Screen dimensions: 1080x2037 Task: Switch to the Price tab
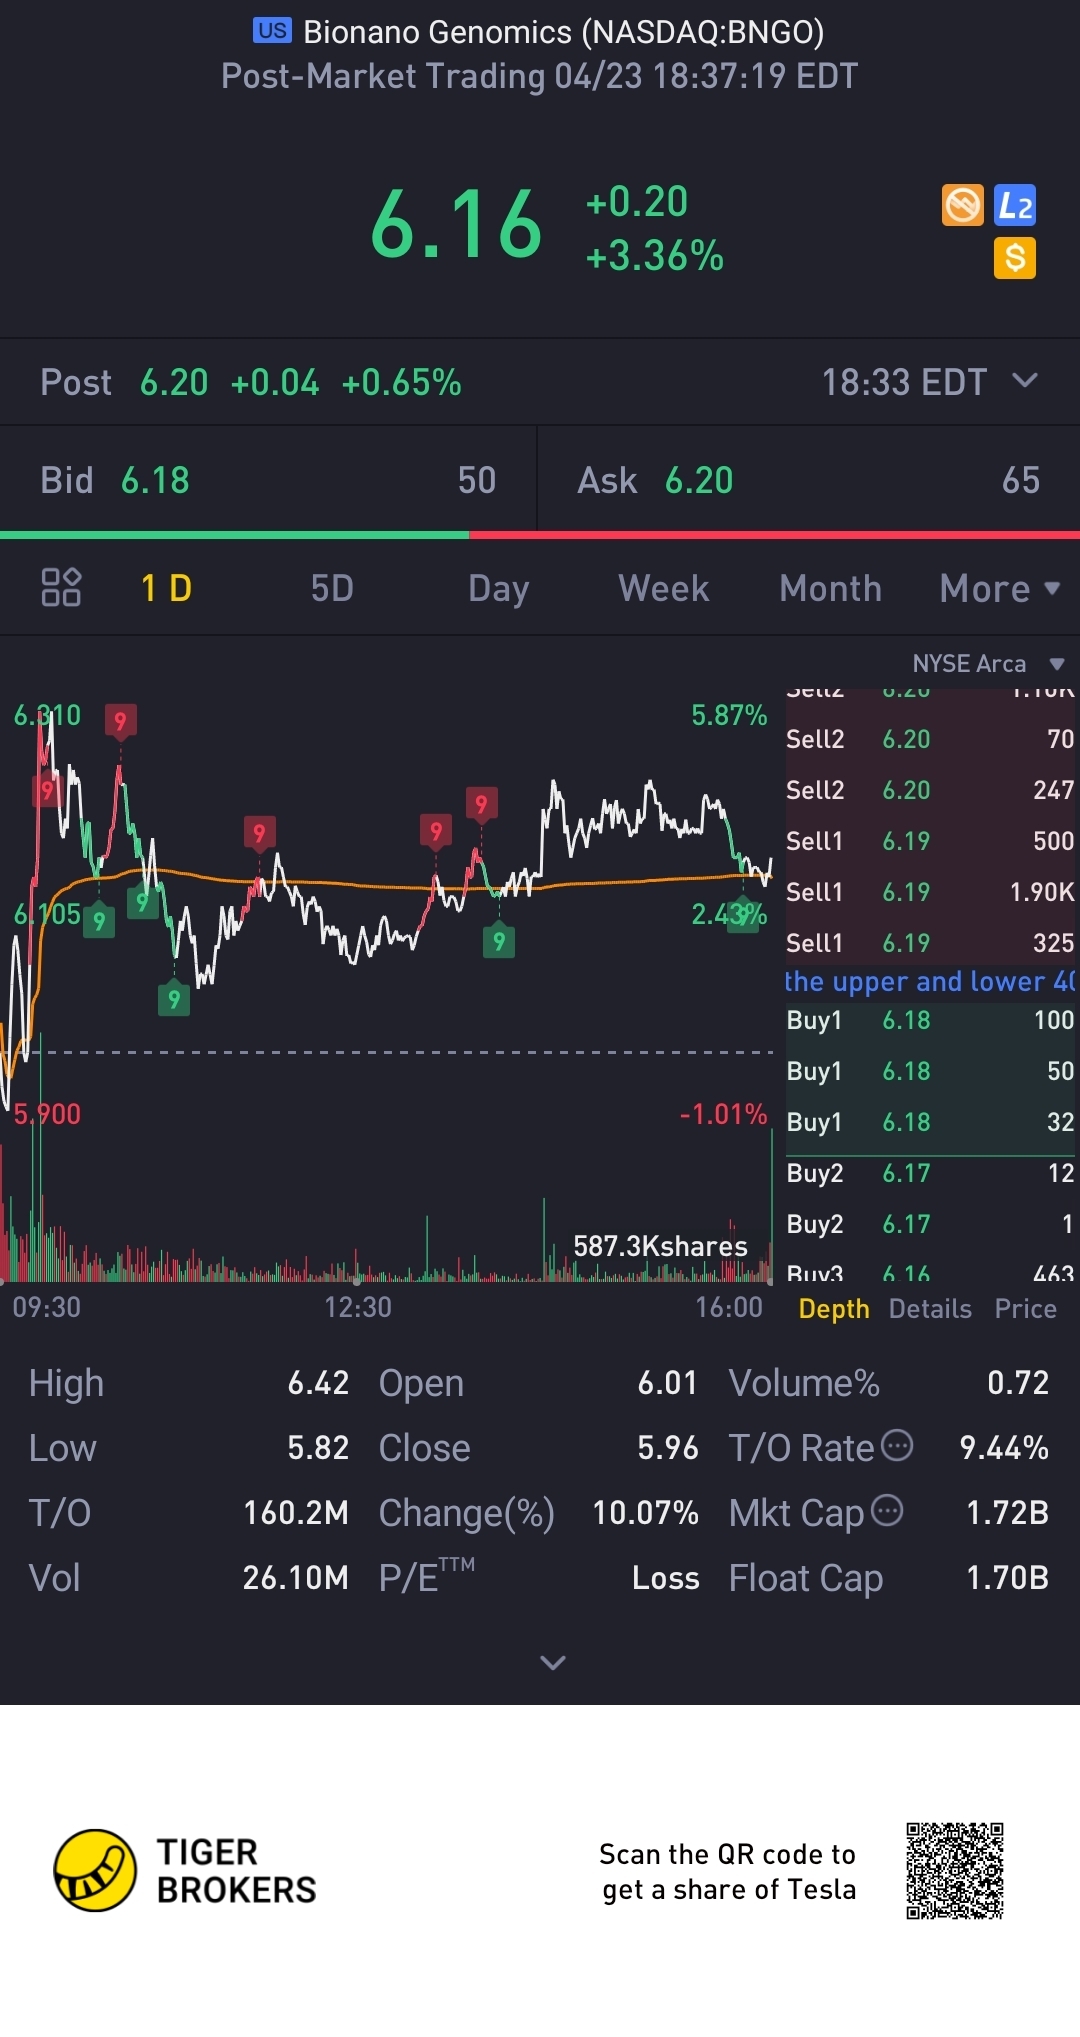(1025, 1308)
